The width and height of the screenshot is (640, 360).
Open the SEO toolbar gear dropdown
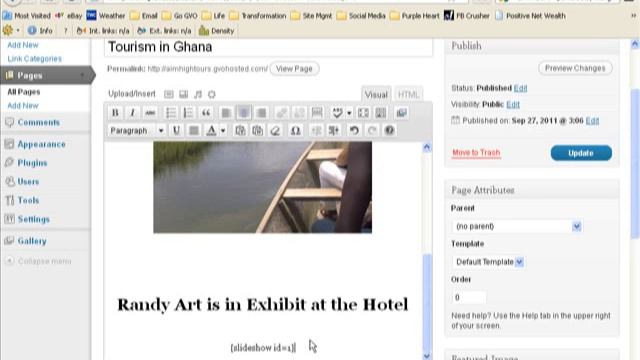click(x=11, y=31)
